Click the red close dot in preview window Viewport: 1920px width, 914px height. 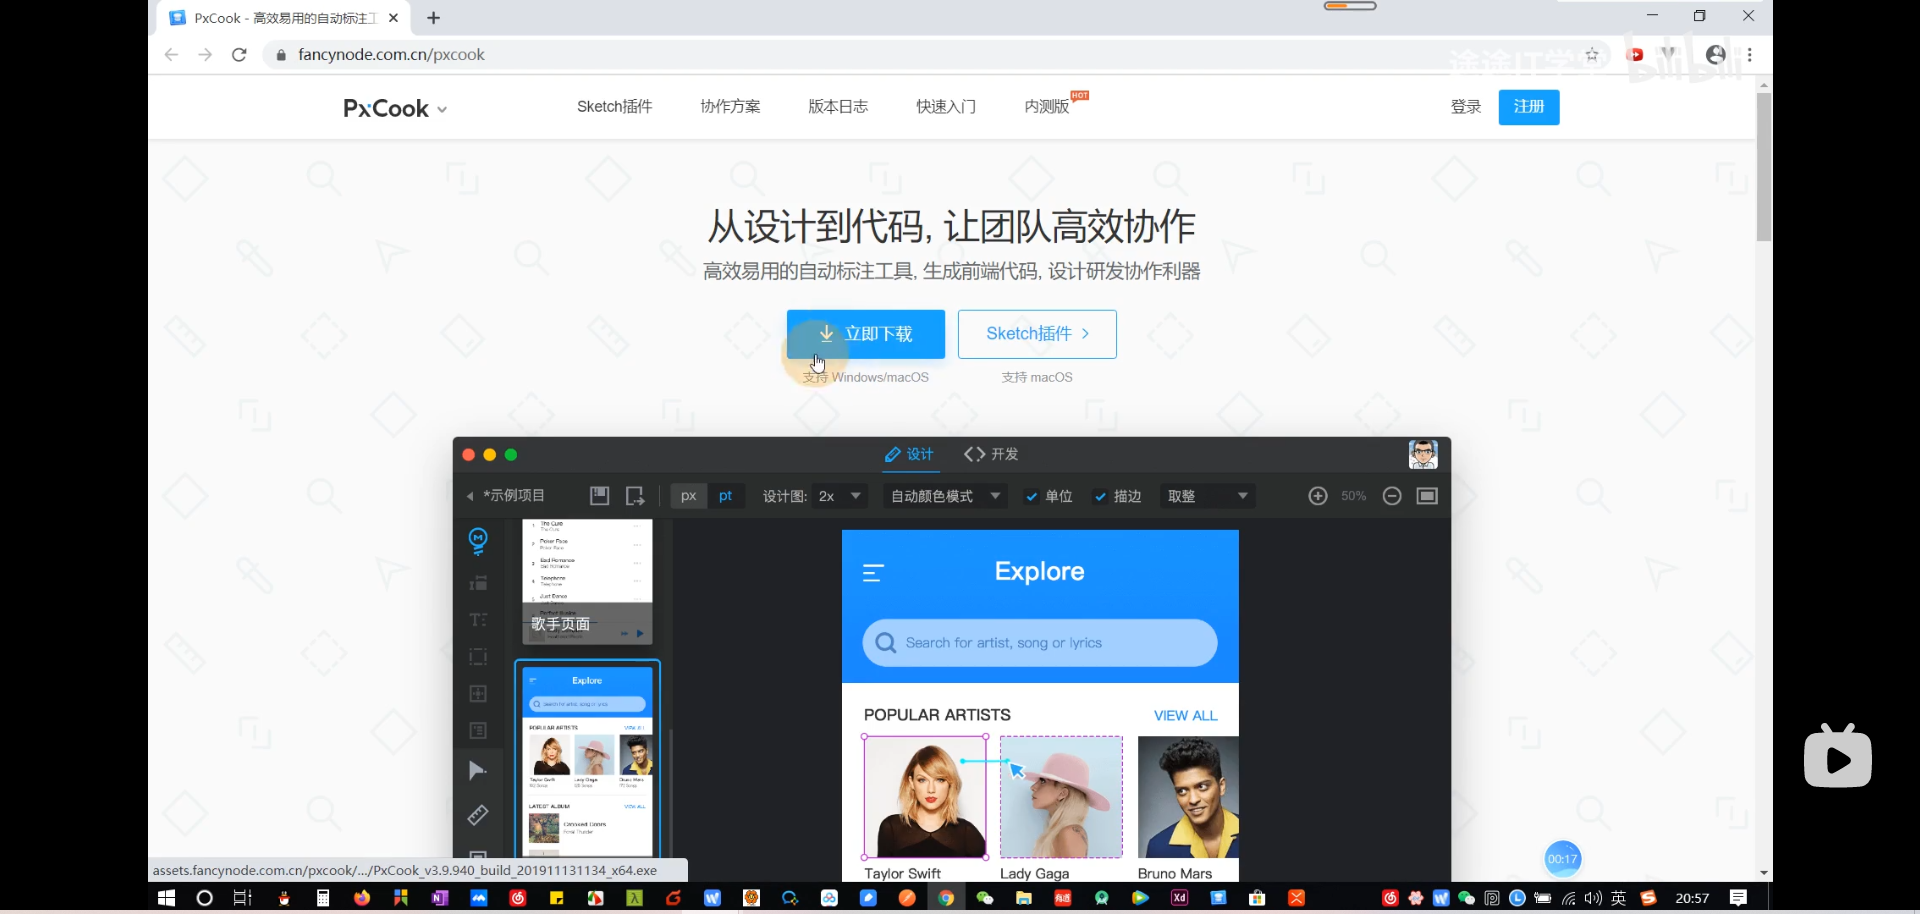pos(468,455)
